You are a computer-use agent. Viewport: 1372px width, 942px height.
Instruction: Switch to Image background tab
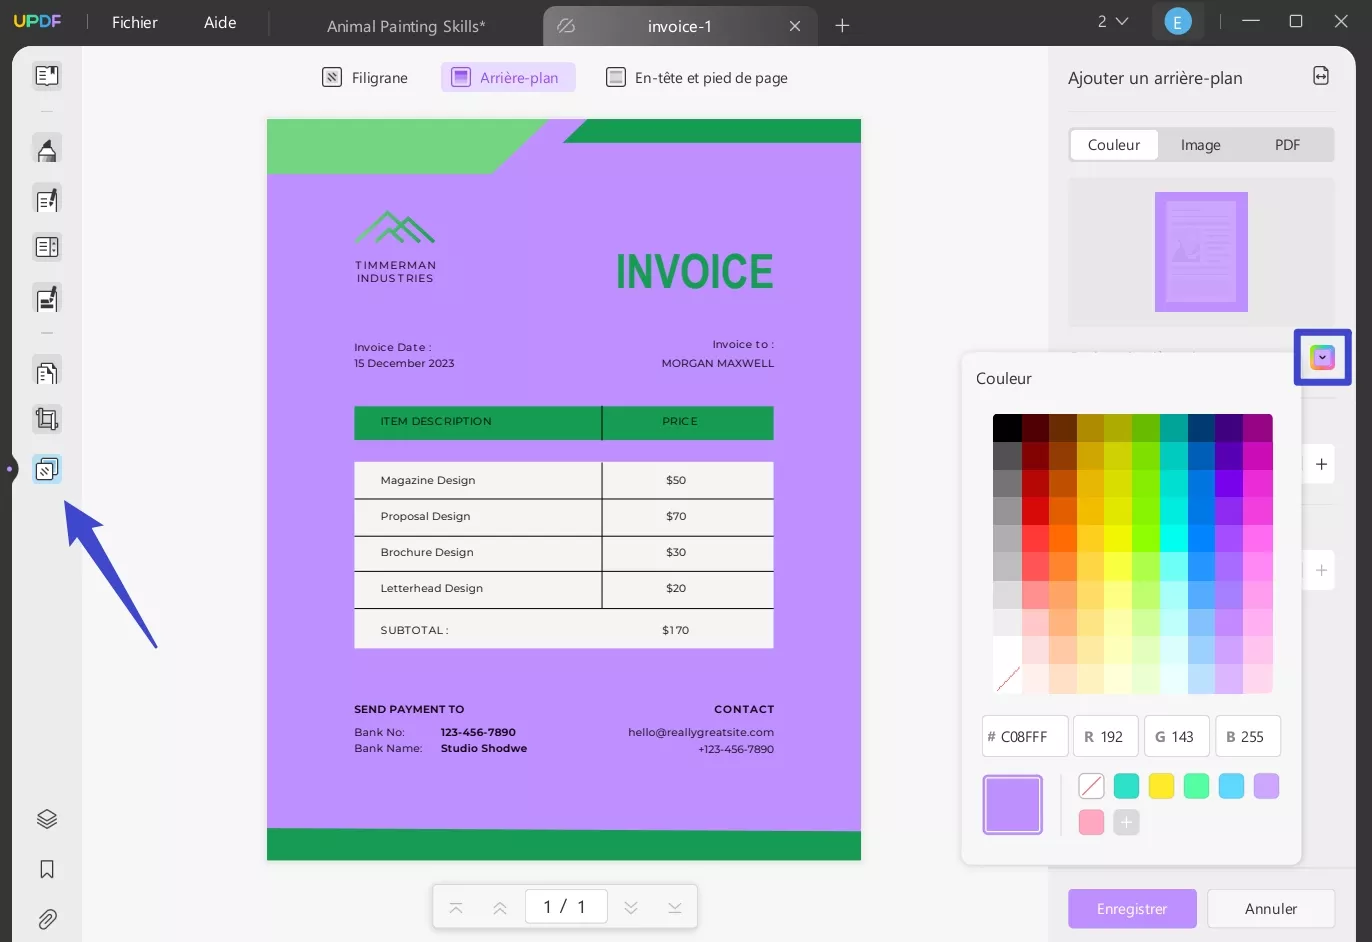coord(1200,145)
